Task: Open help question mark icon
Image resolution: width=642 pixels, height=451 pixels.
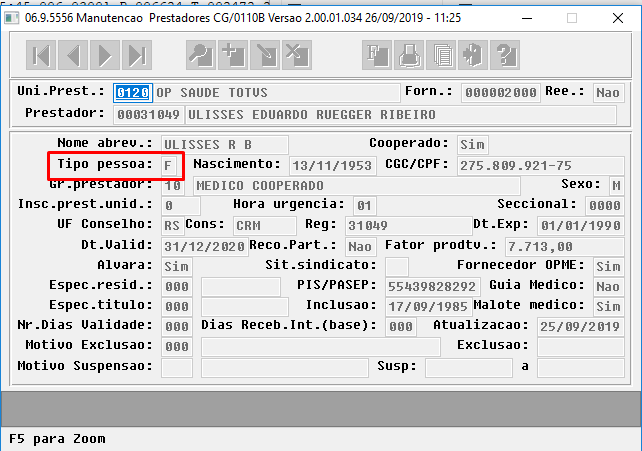Action: pos(504,55)
